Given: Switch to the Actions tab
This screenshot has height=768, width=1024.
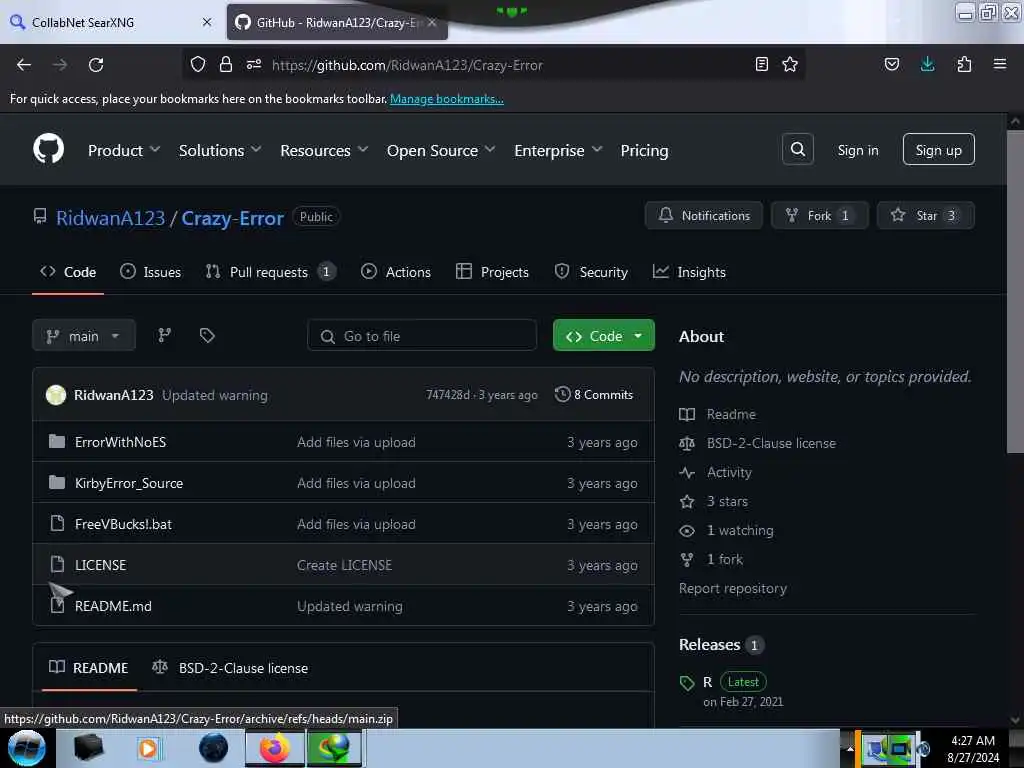Looking at the screenshot, I should (x=396, y=272).
